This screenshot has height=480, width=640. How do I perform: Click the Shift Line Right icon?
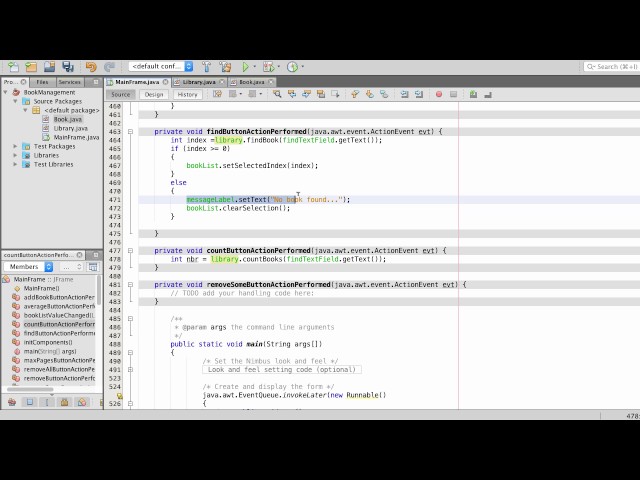(x=419, y=94)
